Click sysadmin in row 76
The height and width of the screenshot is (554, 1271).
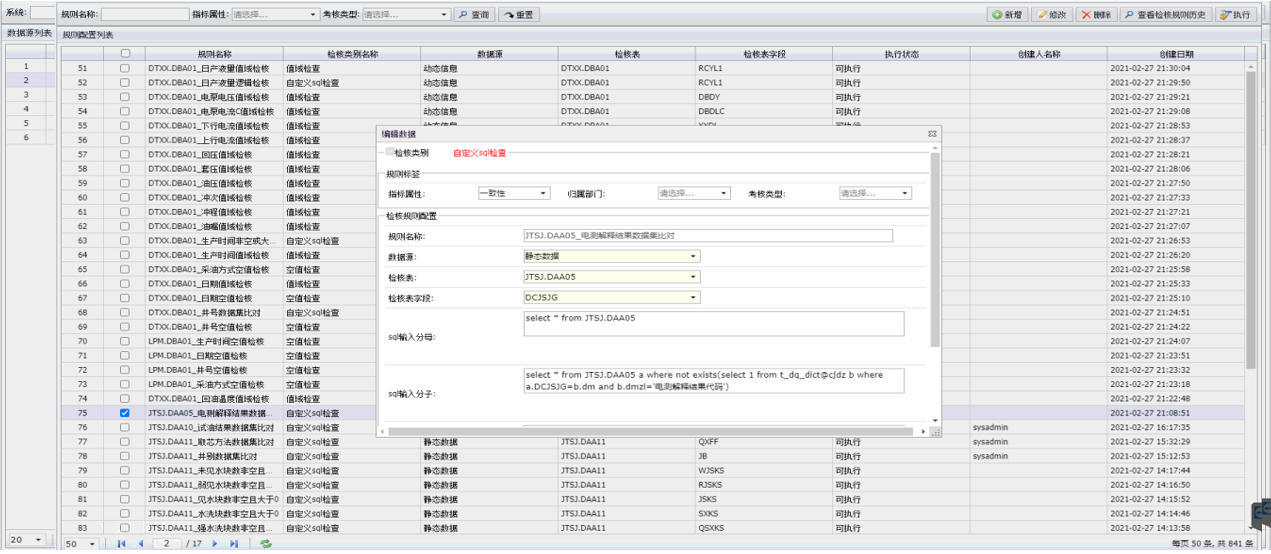pos(991,427)
